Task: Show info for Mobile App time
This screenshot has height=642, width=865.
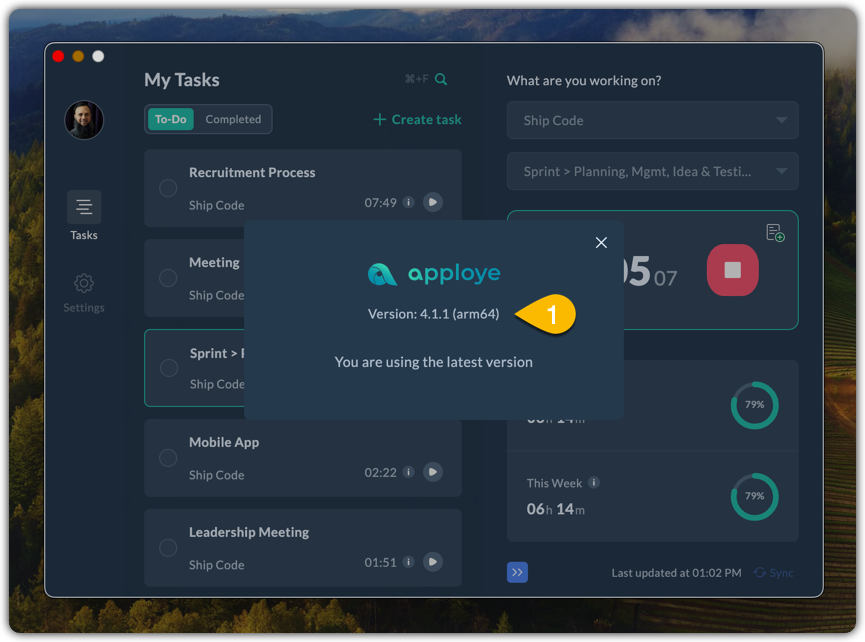Action: pos(408,472)
